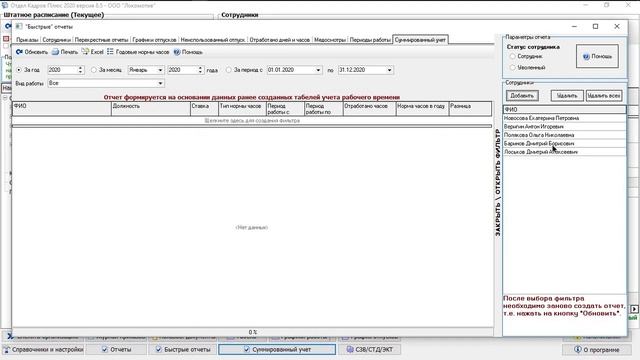This screenshot has width=640, height=360.
Task: Click the О программе info icon
Action: point(578,349)
